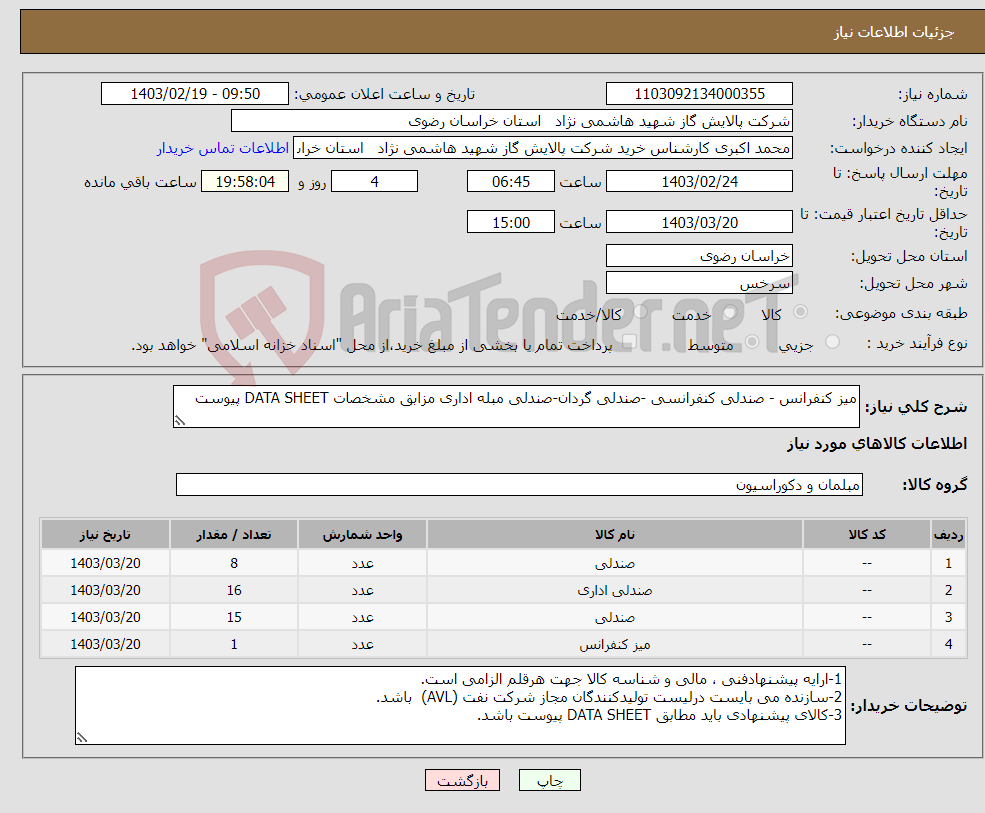Click the ردیف column header
This screenshot has height=813, width=985.
tap(949, 535)
